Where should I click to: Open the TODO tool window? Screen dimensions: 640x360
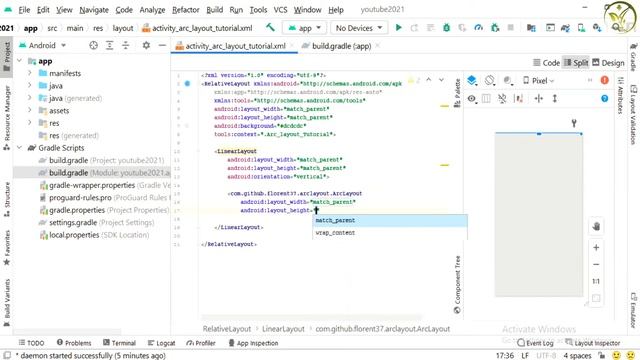coord(31,343)
